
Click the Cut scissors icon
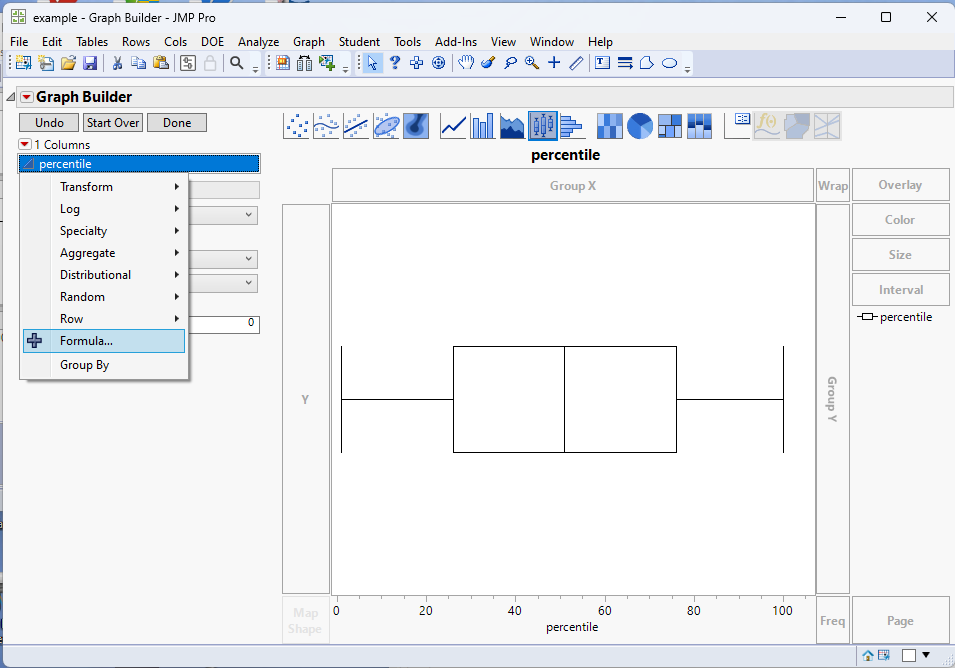[x=118, y=63]
